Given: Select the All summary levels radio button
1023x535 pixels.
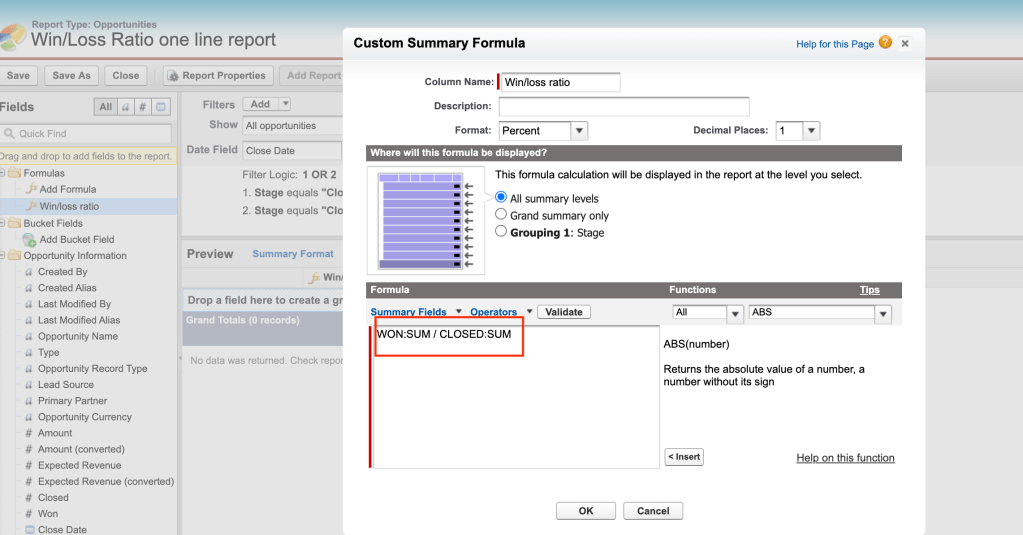Looking at the screenshot, I should coord(502,198).
